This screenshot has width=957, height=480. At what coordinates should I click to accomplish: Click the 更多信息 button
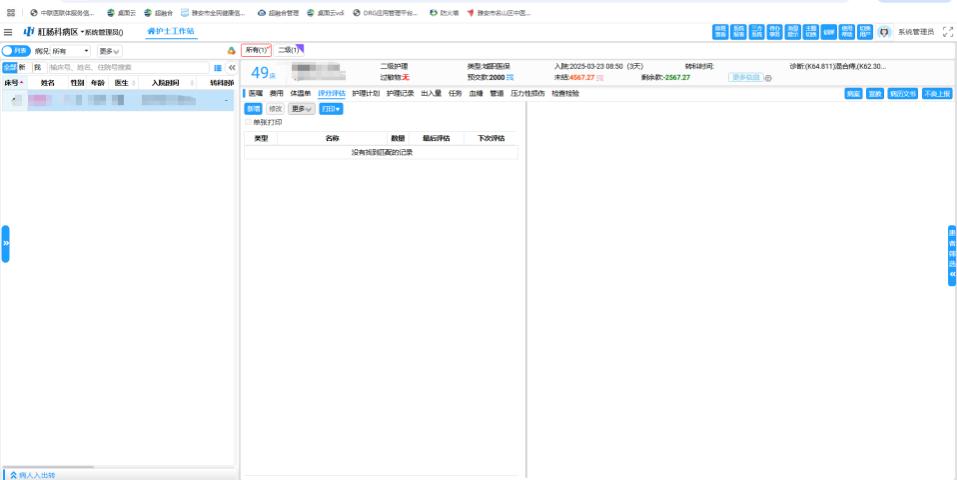pos(746,78)
